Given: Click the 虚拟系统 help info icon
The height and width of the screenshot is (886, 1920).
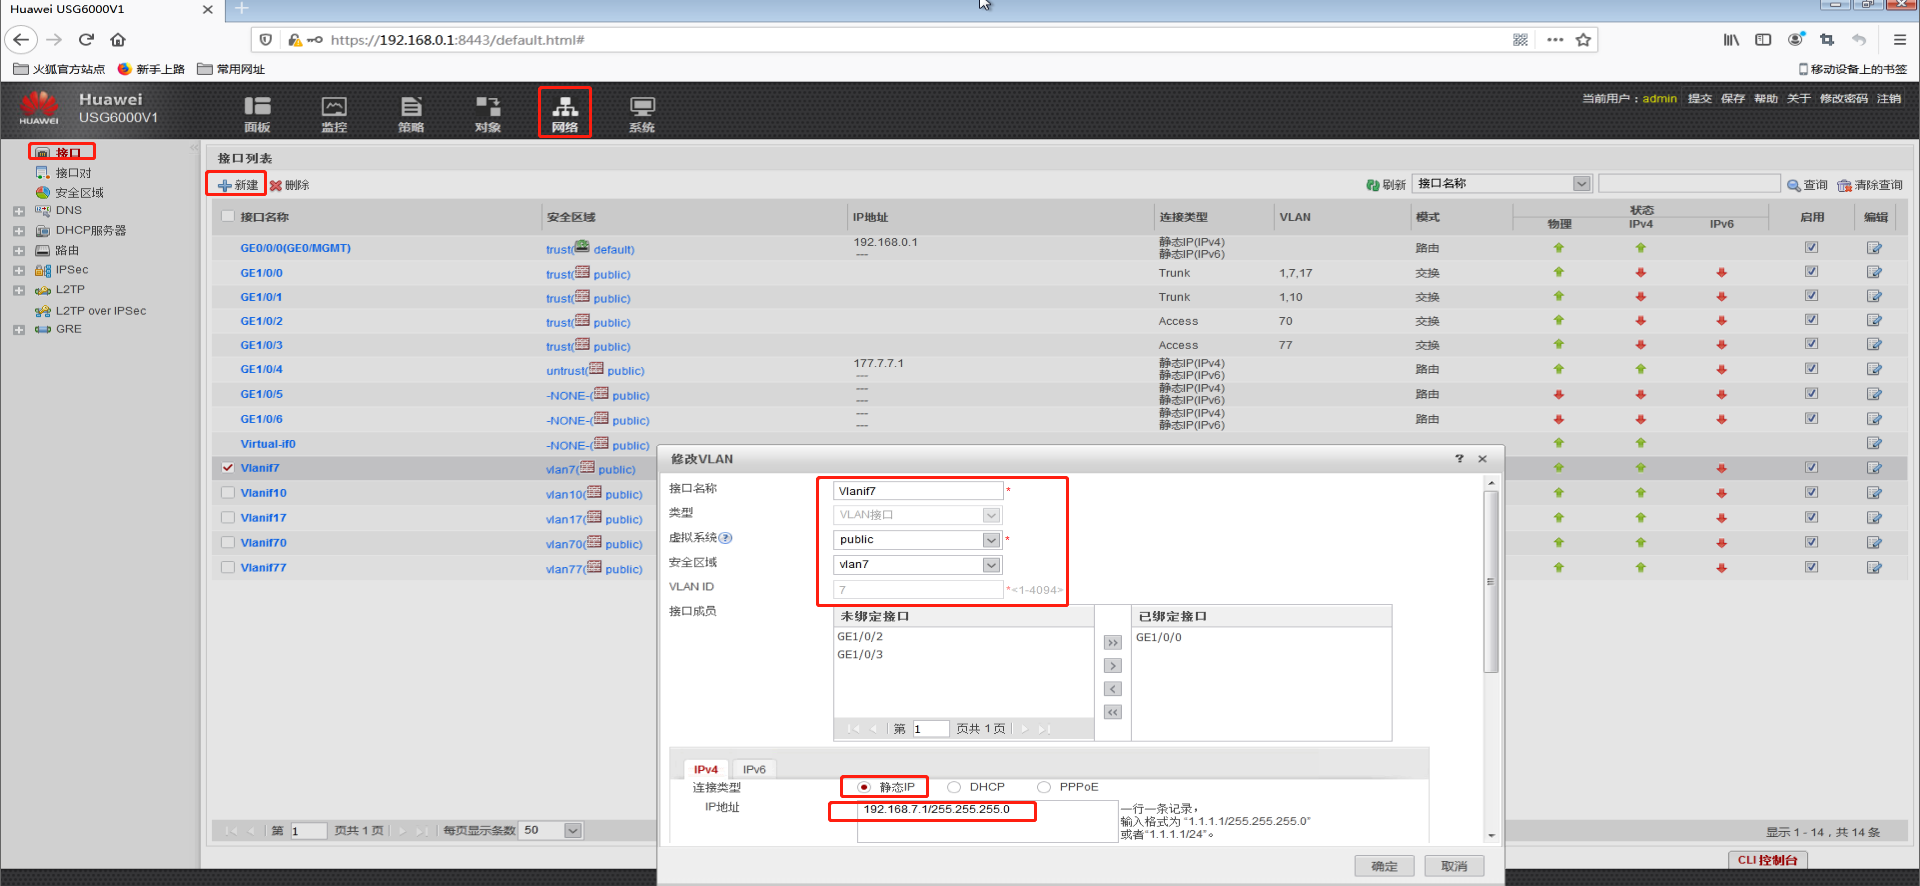Looking at the screenshot, I should click(x=726, y=538).
